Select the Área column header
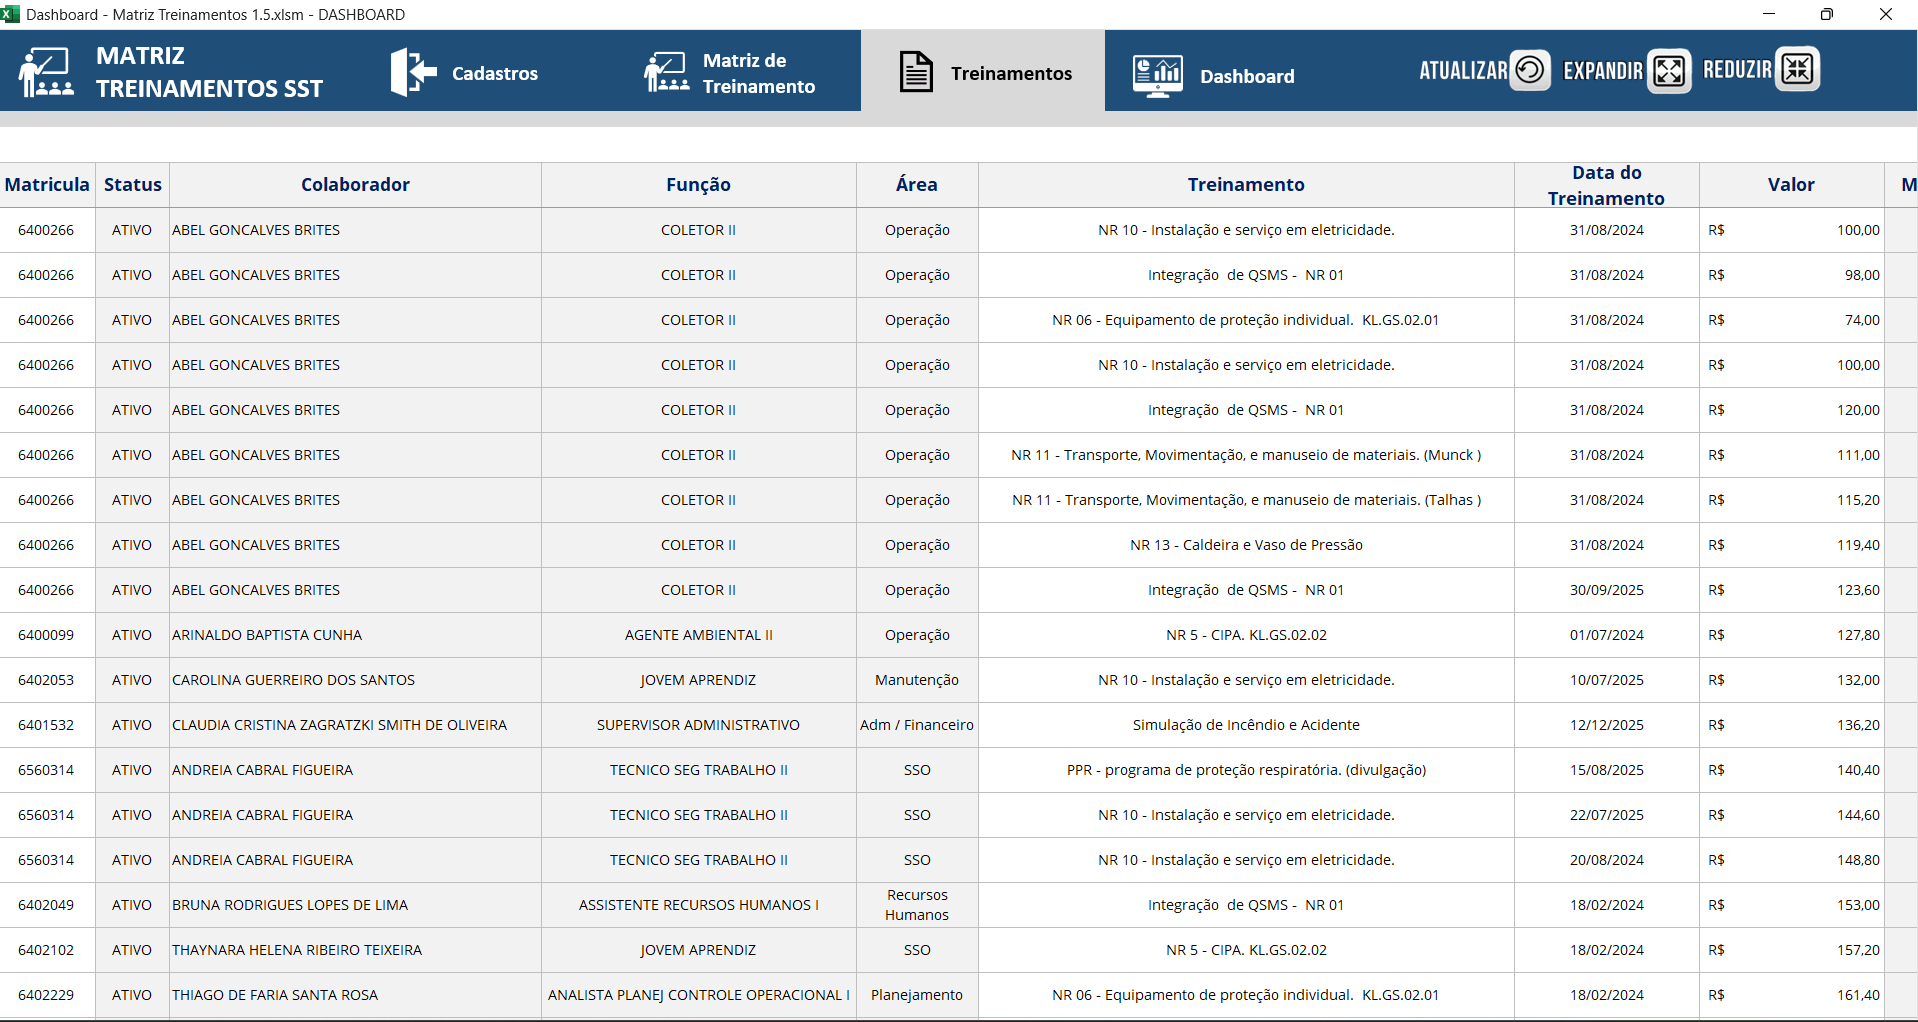The image size is (1918, 1022). click(917, 185)
